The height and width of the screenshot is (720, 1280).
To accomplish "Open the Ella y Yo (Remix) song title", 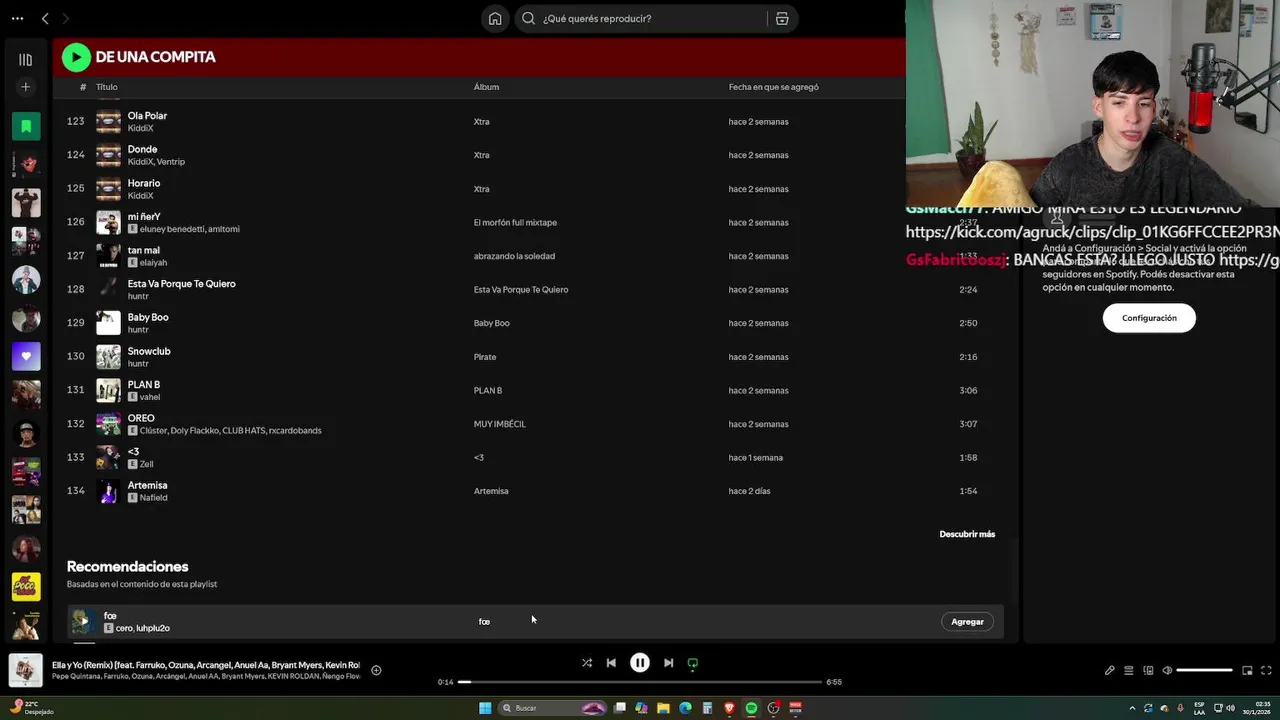I will coord(205,665).
